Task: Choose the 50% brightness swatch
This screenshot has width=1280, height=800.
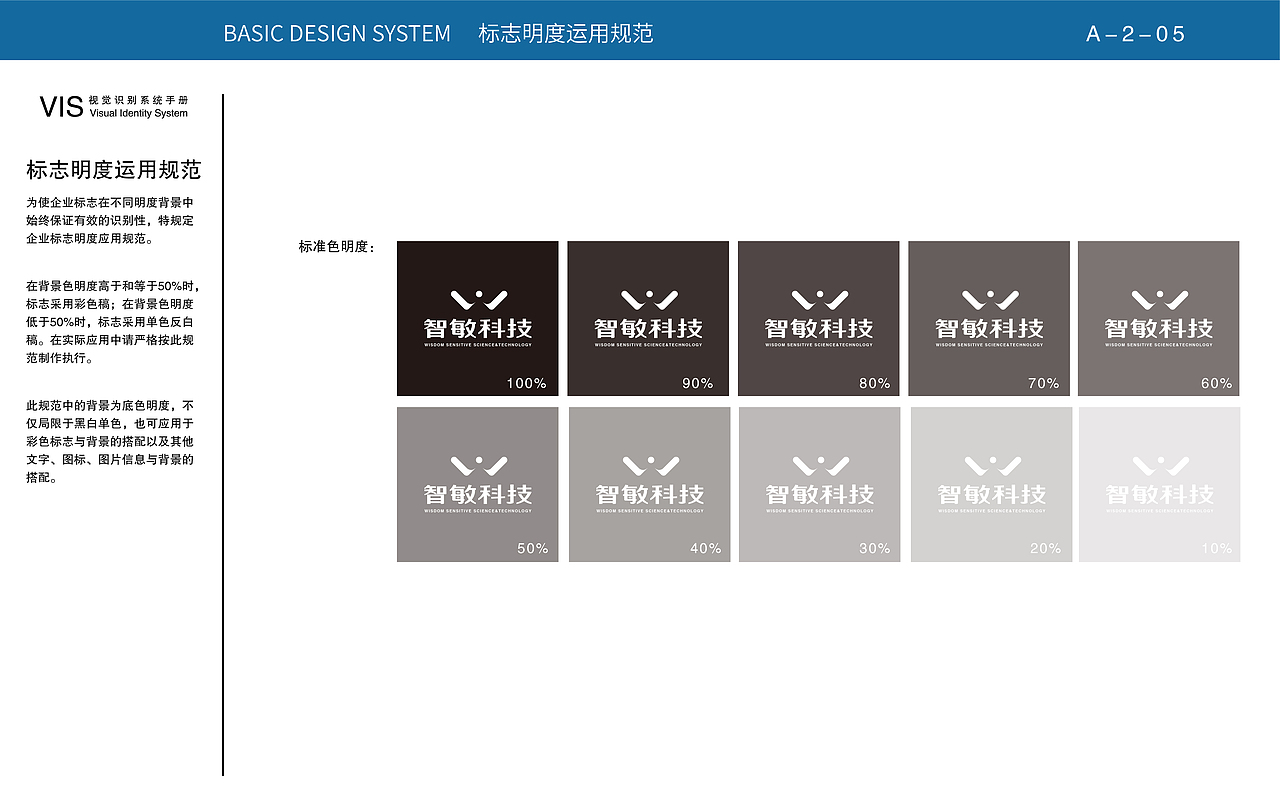Action: pos(478,484)
